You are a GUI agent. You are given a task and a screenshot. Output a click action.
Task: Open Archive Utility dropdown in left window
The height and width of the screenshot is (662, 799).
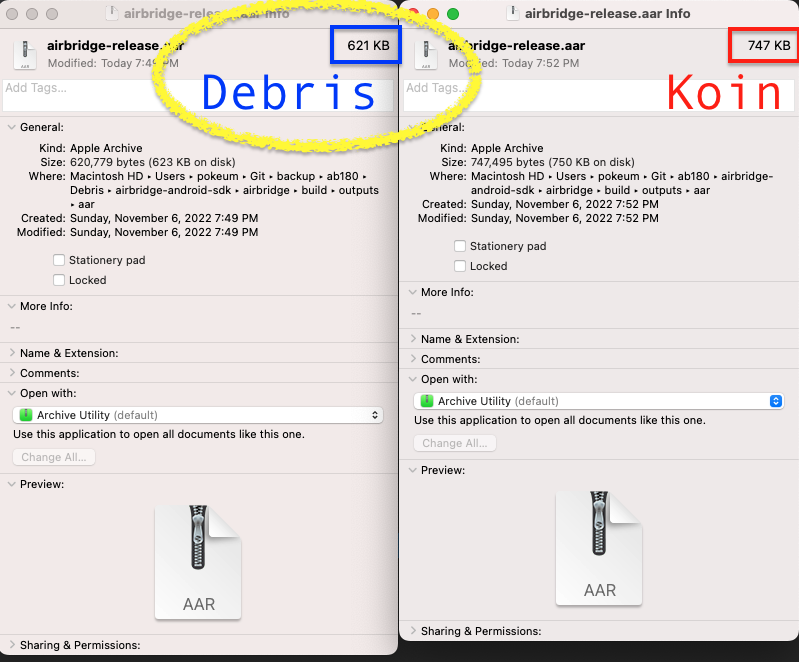coord(198,415)
